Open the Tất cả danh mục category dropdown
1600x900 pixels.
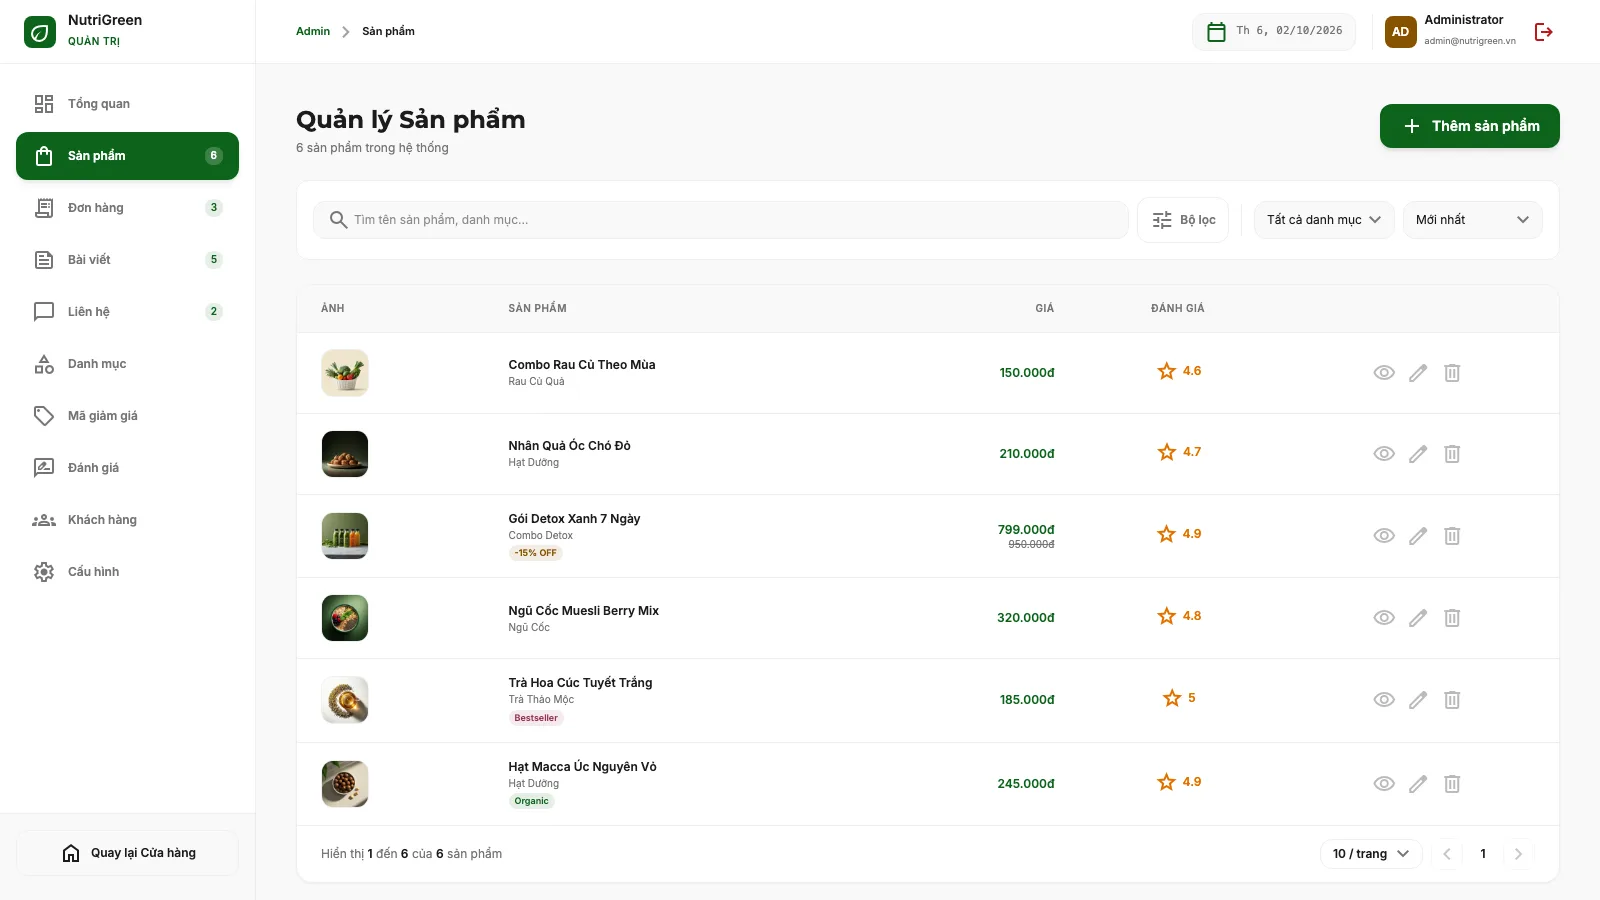1324,220
